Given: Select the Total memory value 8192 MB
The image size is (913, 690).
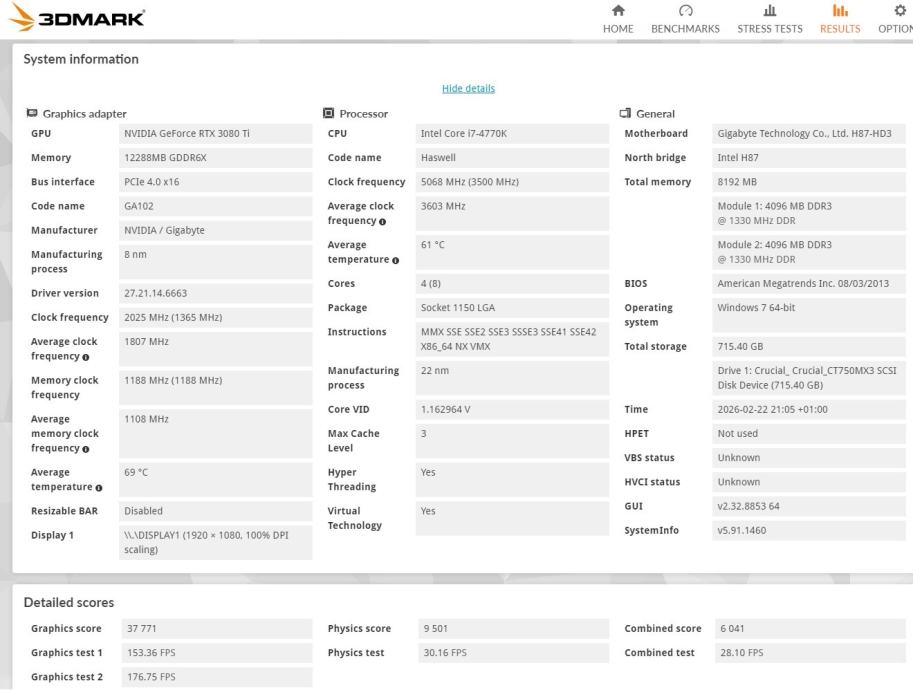Looking at the screenshot, I should [809, 182].
